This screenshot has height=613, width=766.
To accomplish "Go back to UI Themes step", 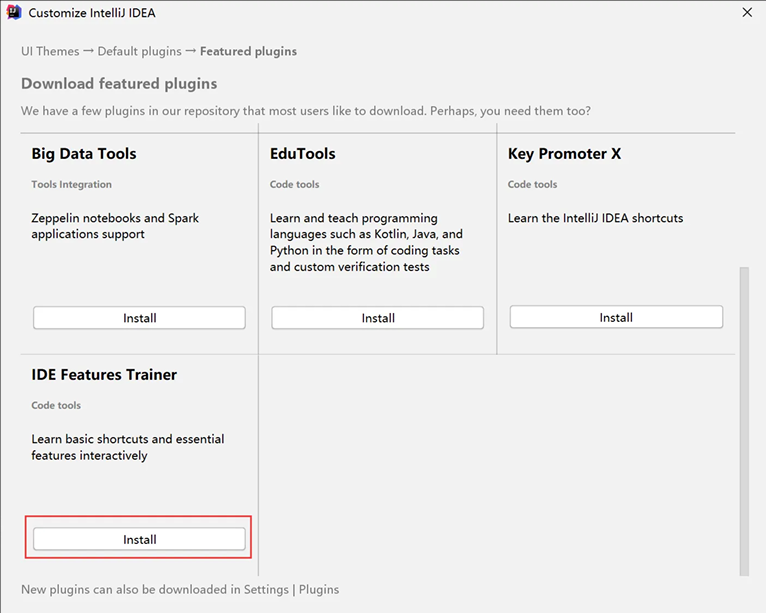I will pos(50,51).
